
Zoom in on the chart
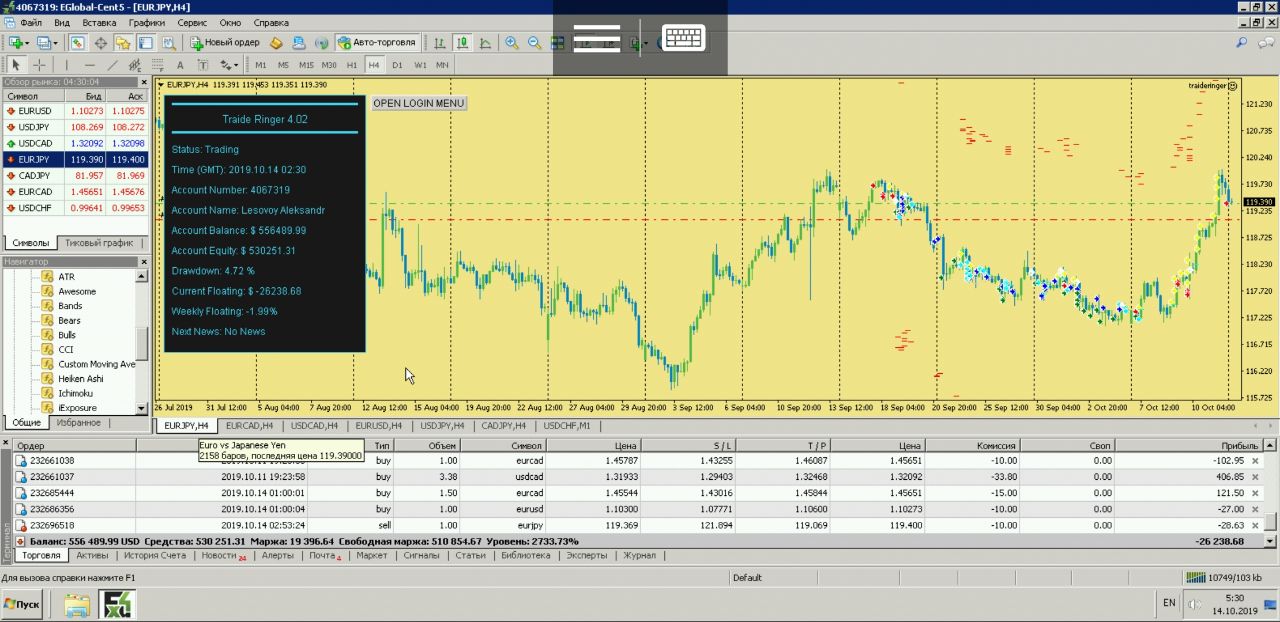click(512, 43)
